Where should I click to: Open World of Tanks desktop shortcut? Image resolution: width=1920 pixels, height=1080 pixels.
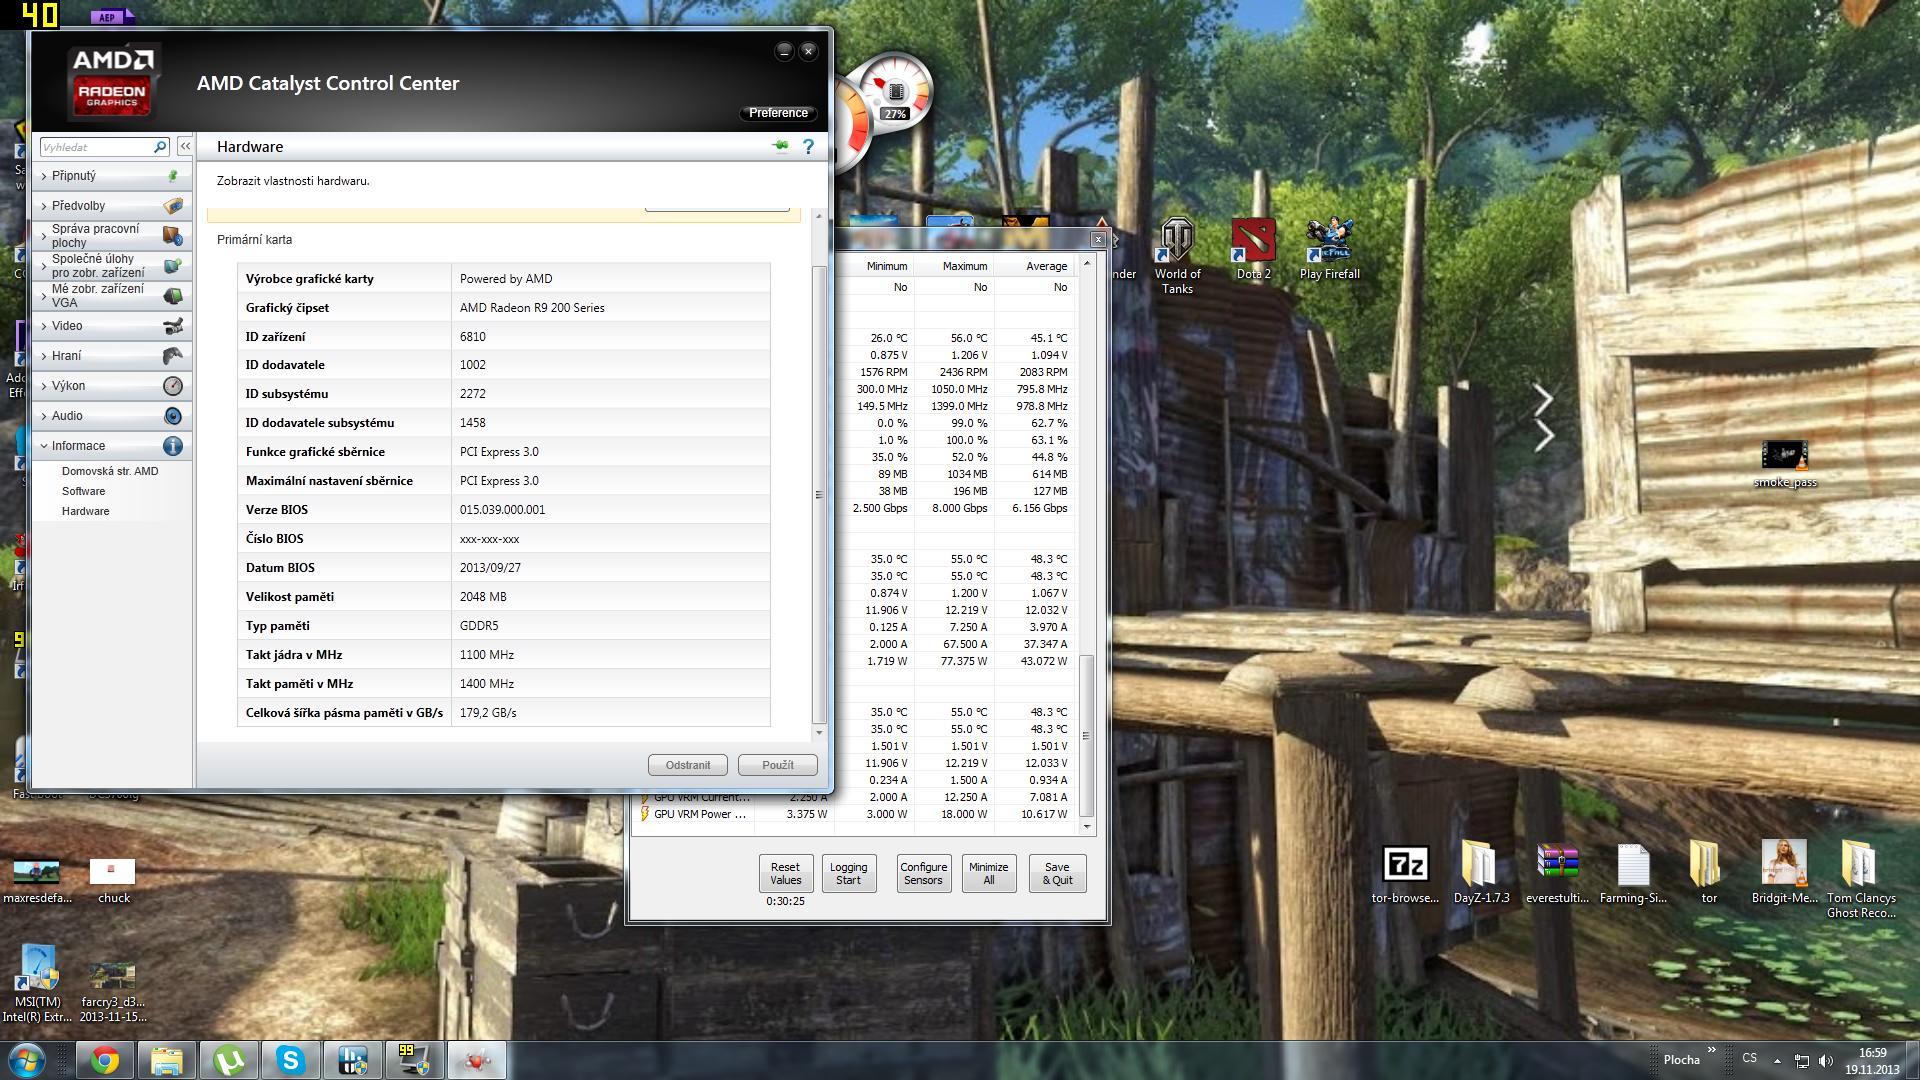pos(1177,257)
